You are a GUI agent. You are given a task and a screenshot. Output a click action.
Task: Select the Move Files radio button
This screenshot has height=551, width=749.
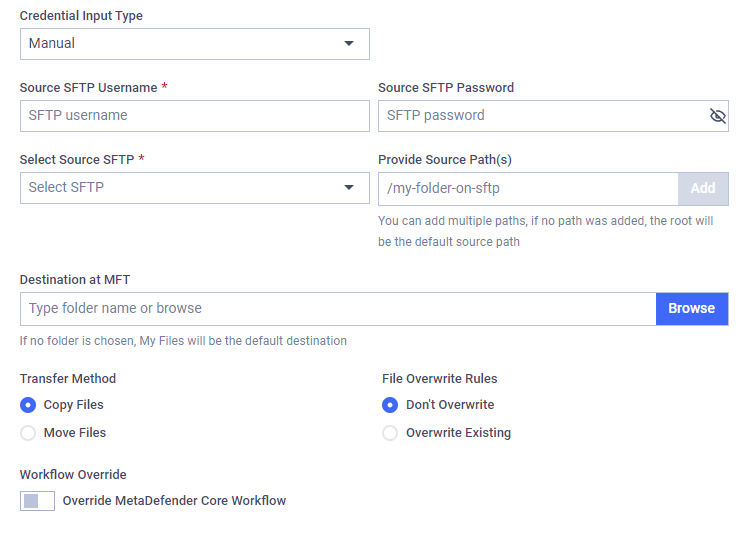click(28, 433)
